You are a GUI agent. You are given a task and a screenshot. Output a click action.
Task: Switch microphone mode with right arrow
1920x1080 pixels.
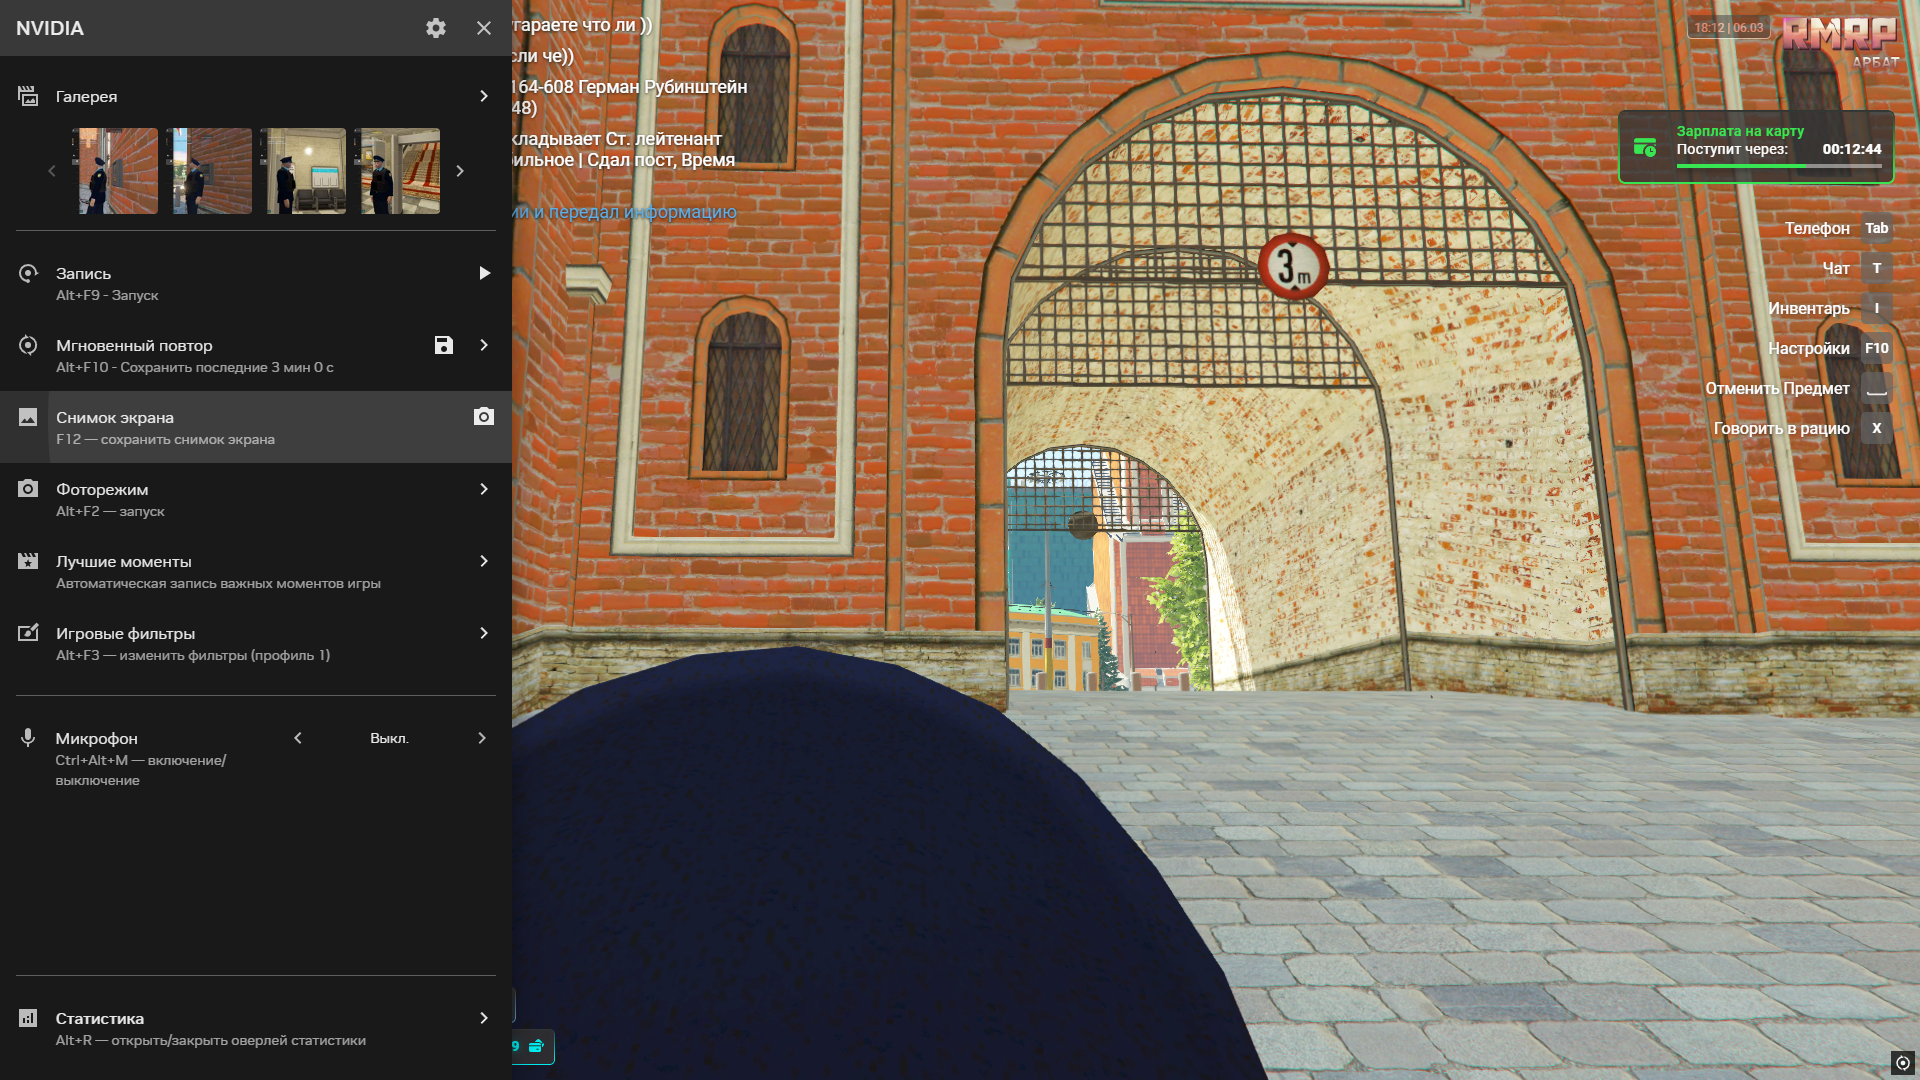tap(482, 738)
